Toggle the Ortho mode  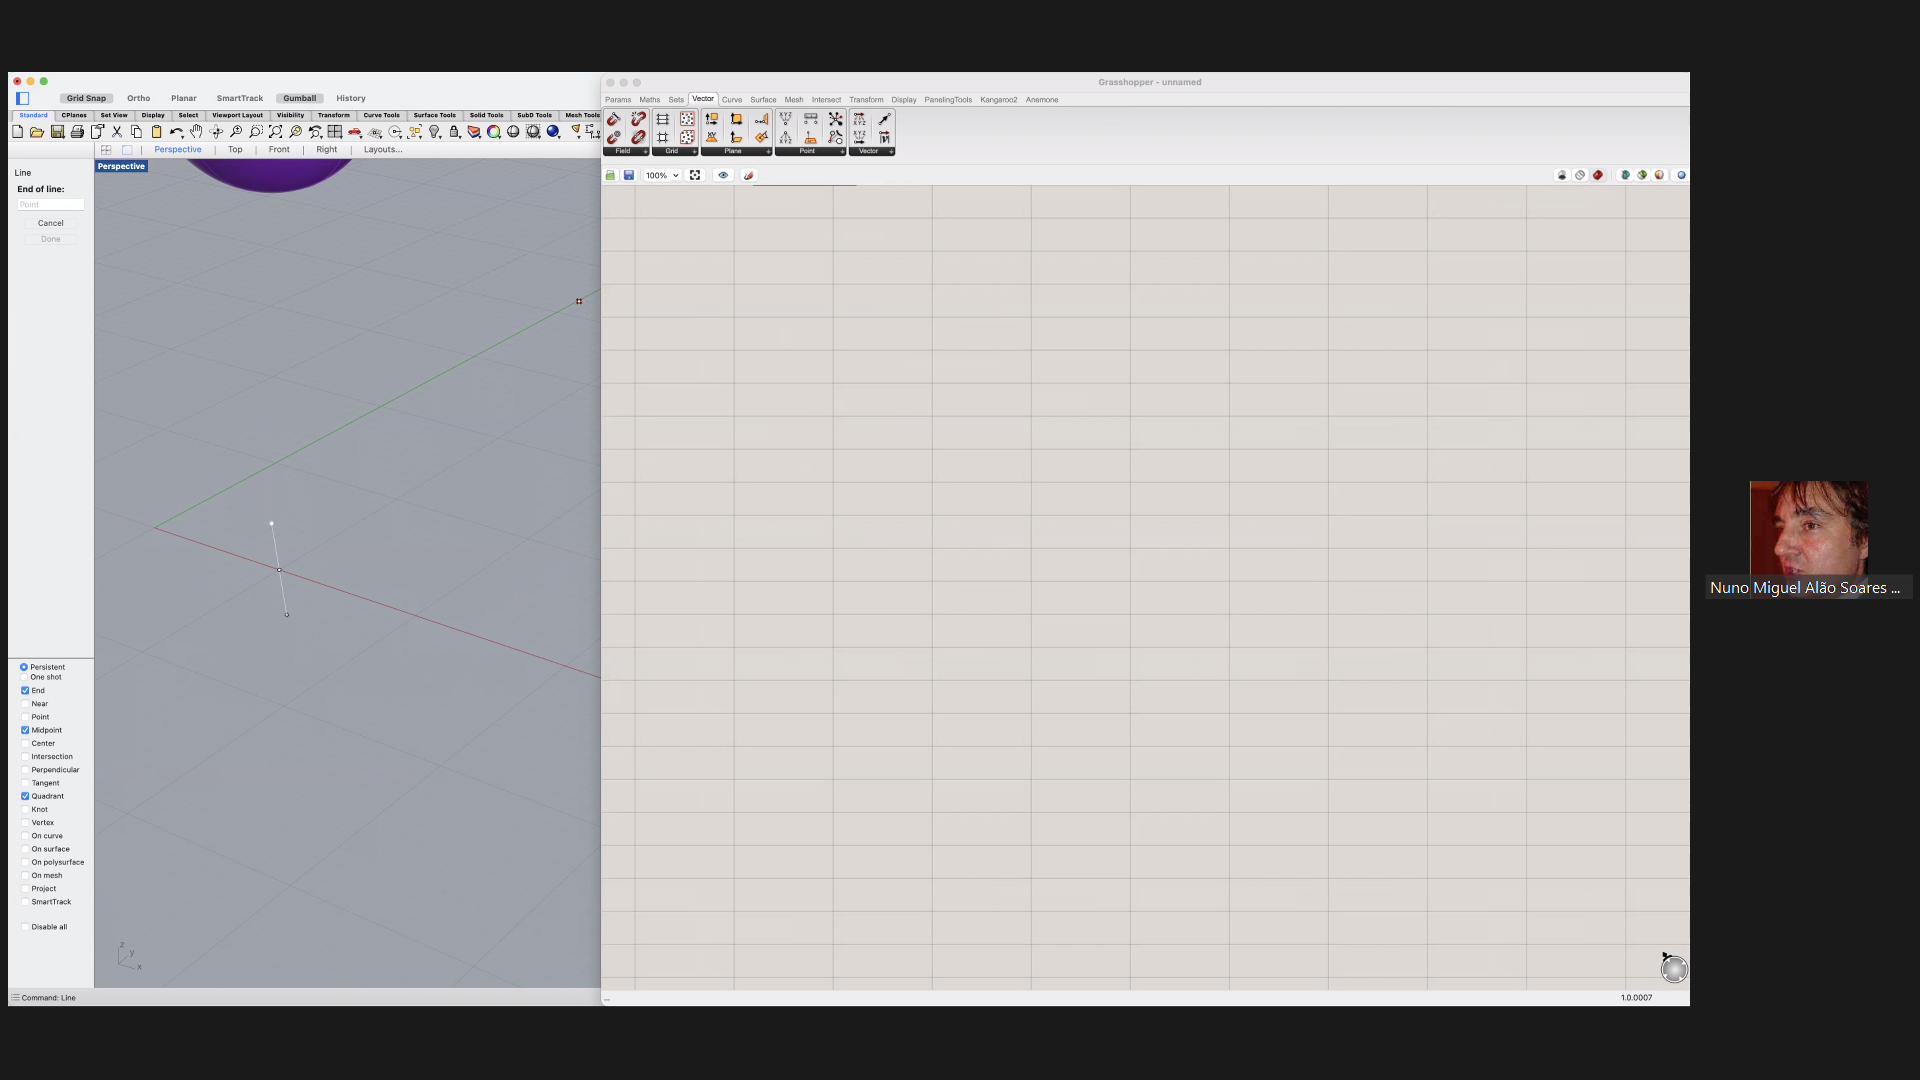pyautogui.click(x=139, y=98)
